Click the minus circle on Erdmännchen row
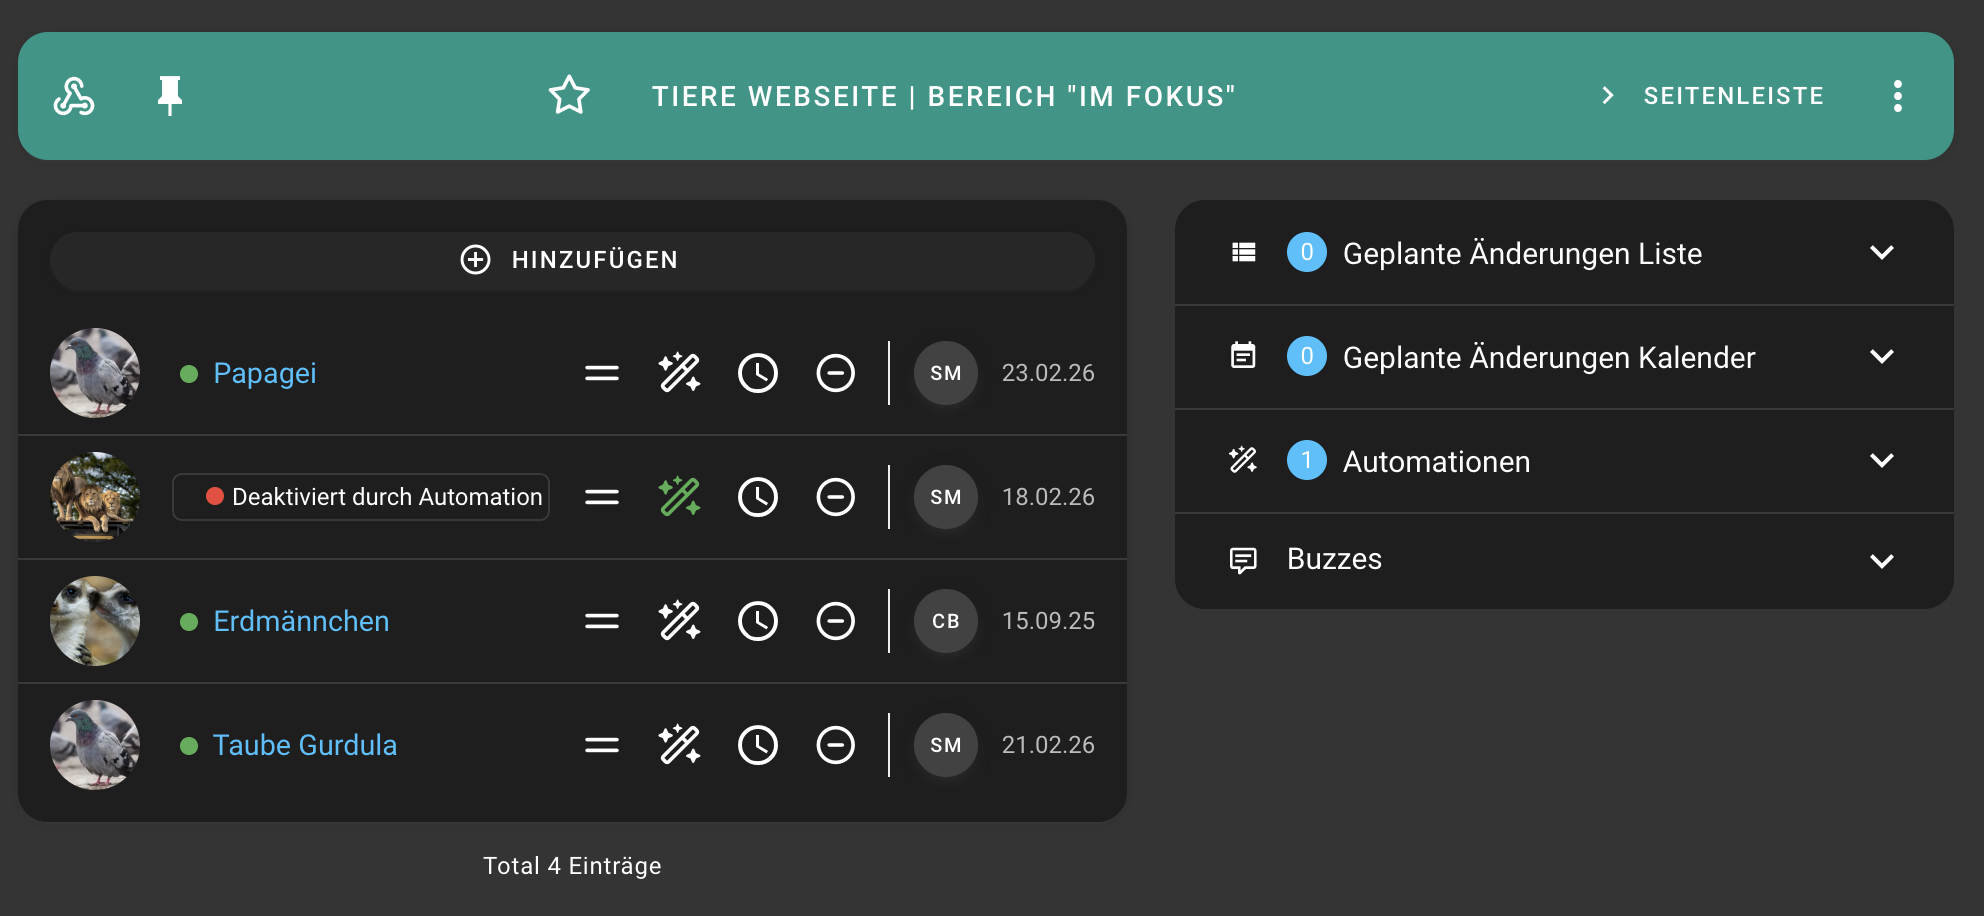The height and width of the screenshot is (916, 1984). [x=835, y=621]
